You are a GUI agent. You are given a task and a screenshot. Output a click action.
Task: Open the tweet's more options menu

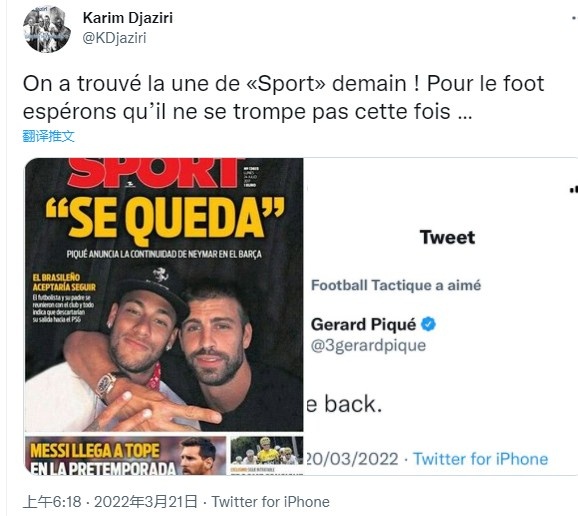click(x=574, y=18)
